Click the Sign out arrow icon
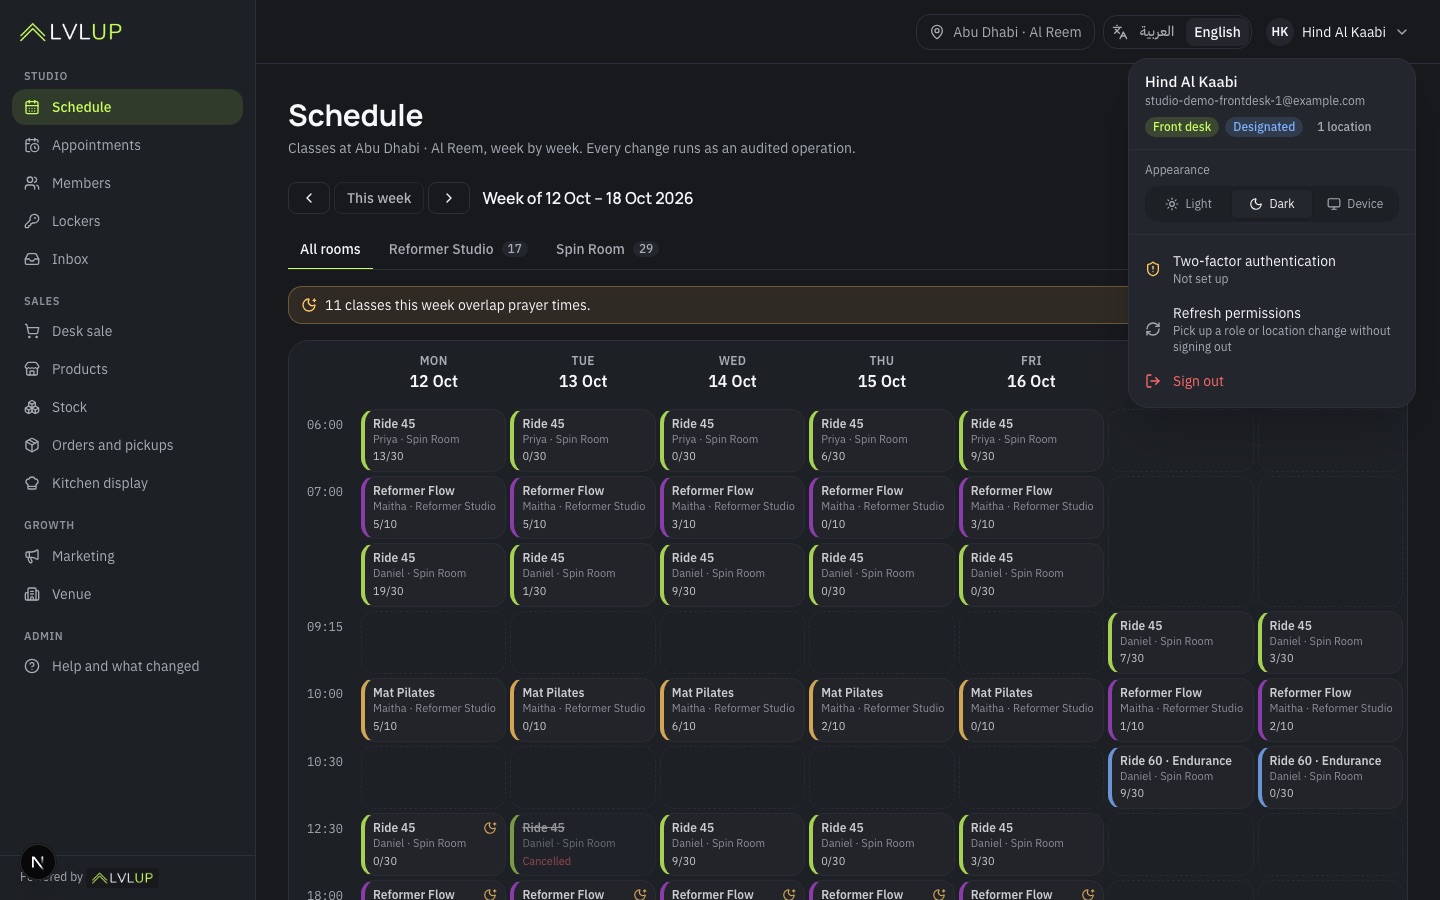This screenshot has height=900, width=1440. [x=1153, y=381]
